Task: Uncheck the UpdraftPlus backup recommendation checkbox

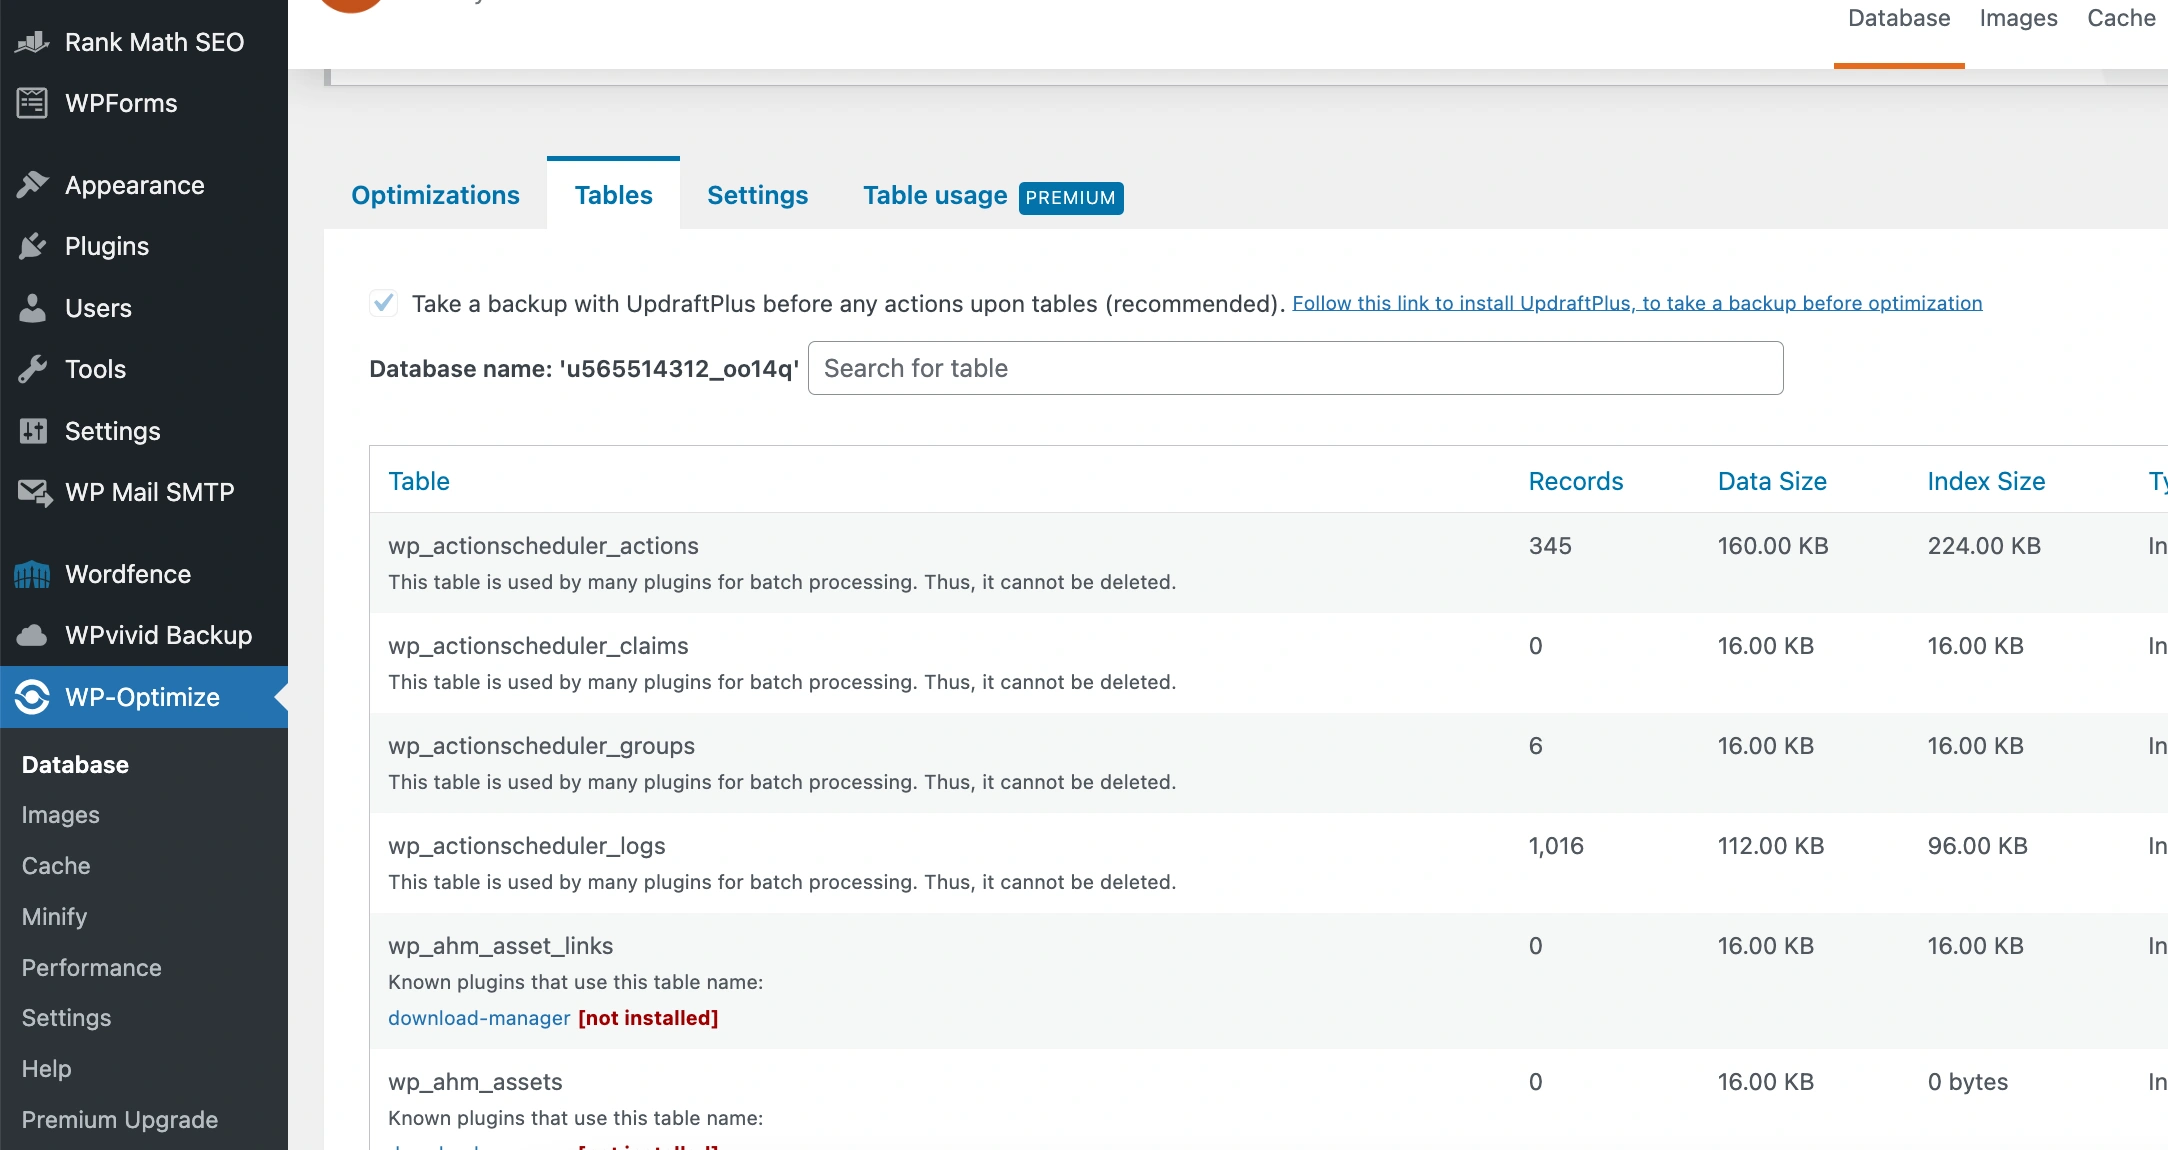Action: click(383, 303)
